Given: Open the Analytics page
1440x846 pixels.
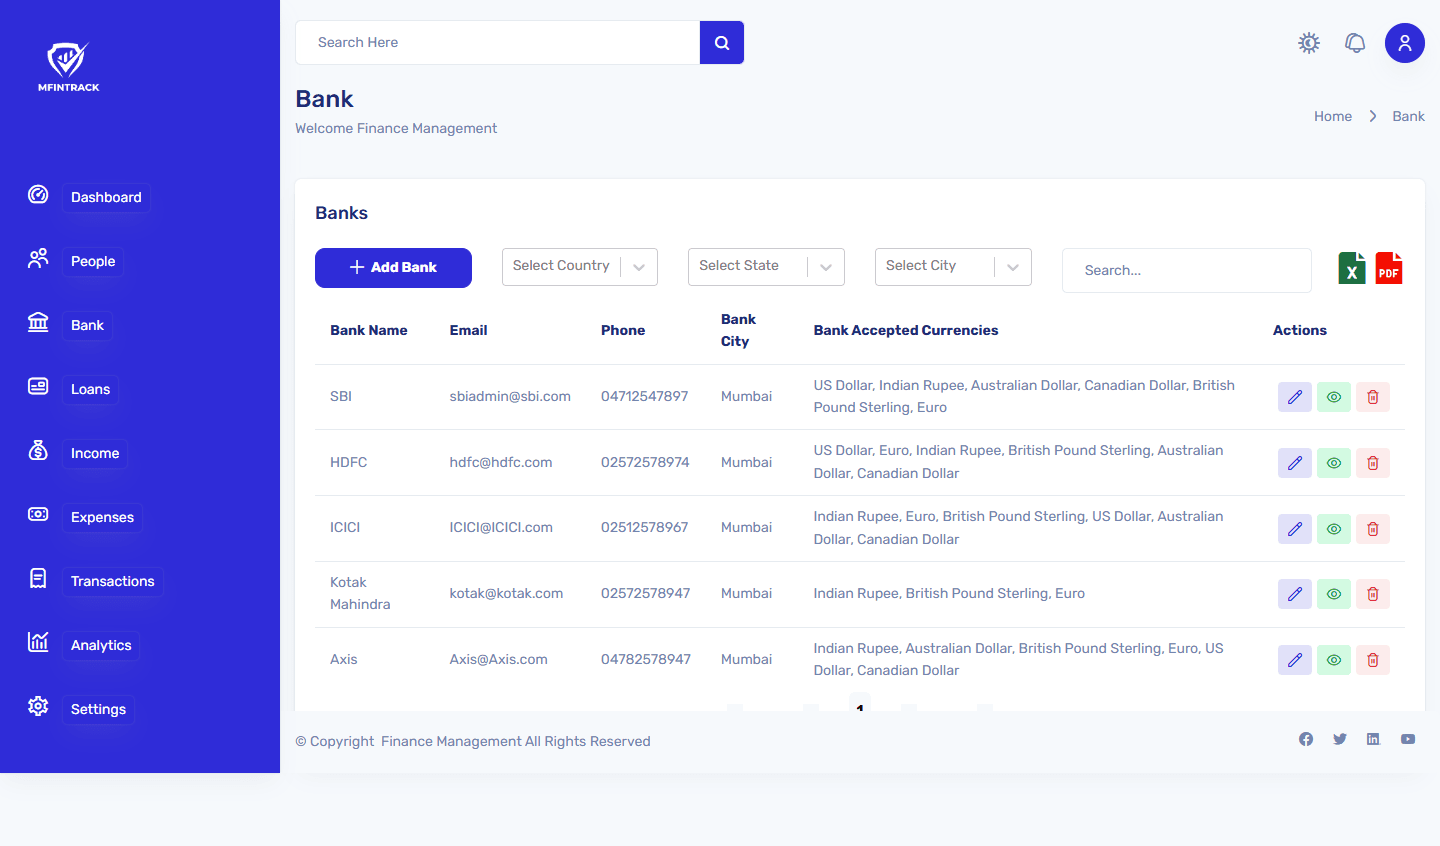Looking at the screenshot, I should point(100,645).
